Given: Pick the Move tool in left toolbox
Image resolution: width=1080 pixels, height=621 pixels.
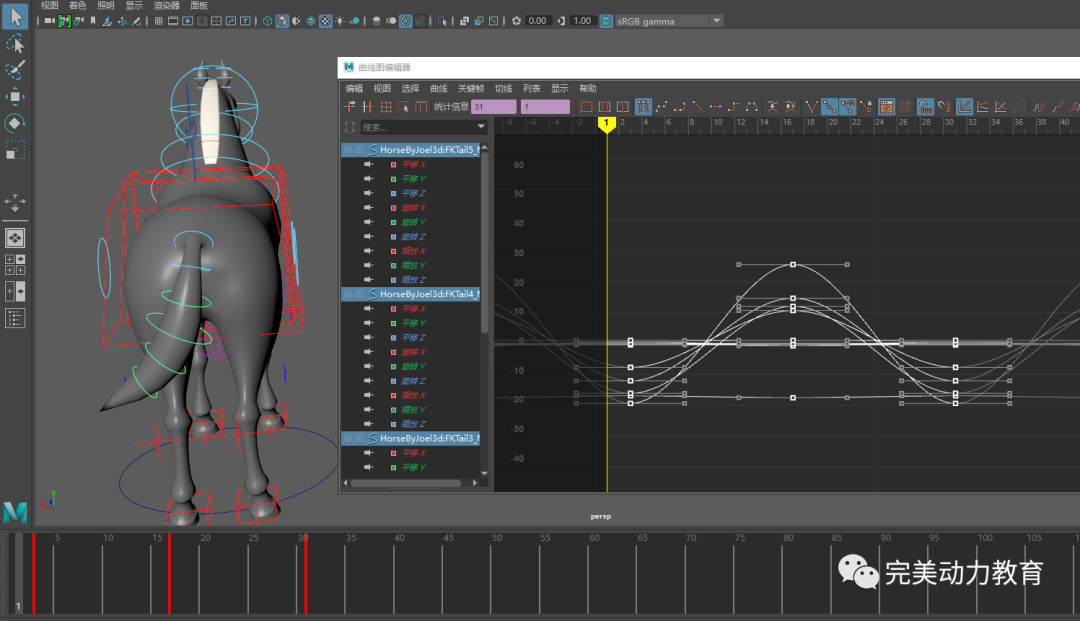Looking at the screenshot, I should pos(15,97).
